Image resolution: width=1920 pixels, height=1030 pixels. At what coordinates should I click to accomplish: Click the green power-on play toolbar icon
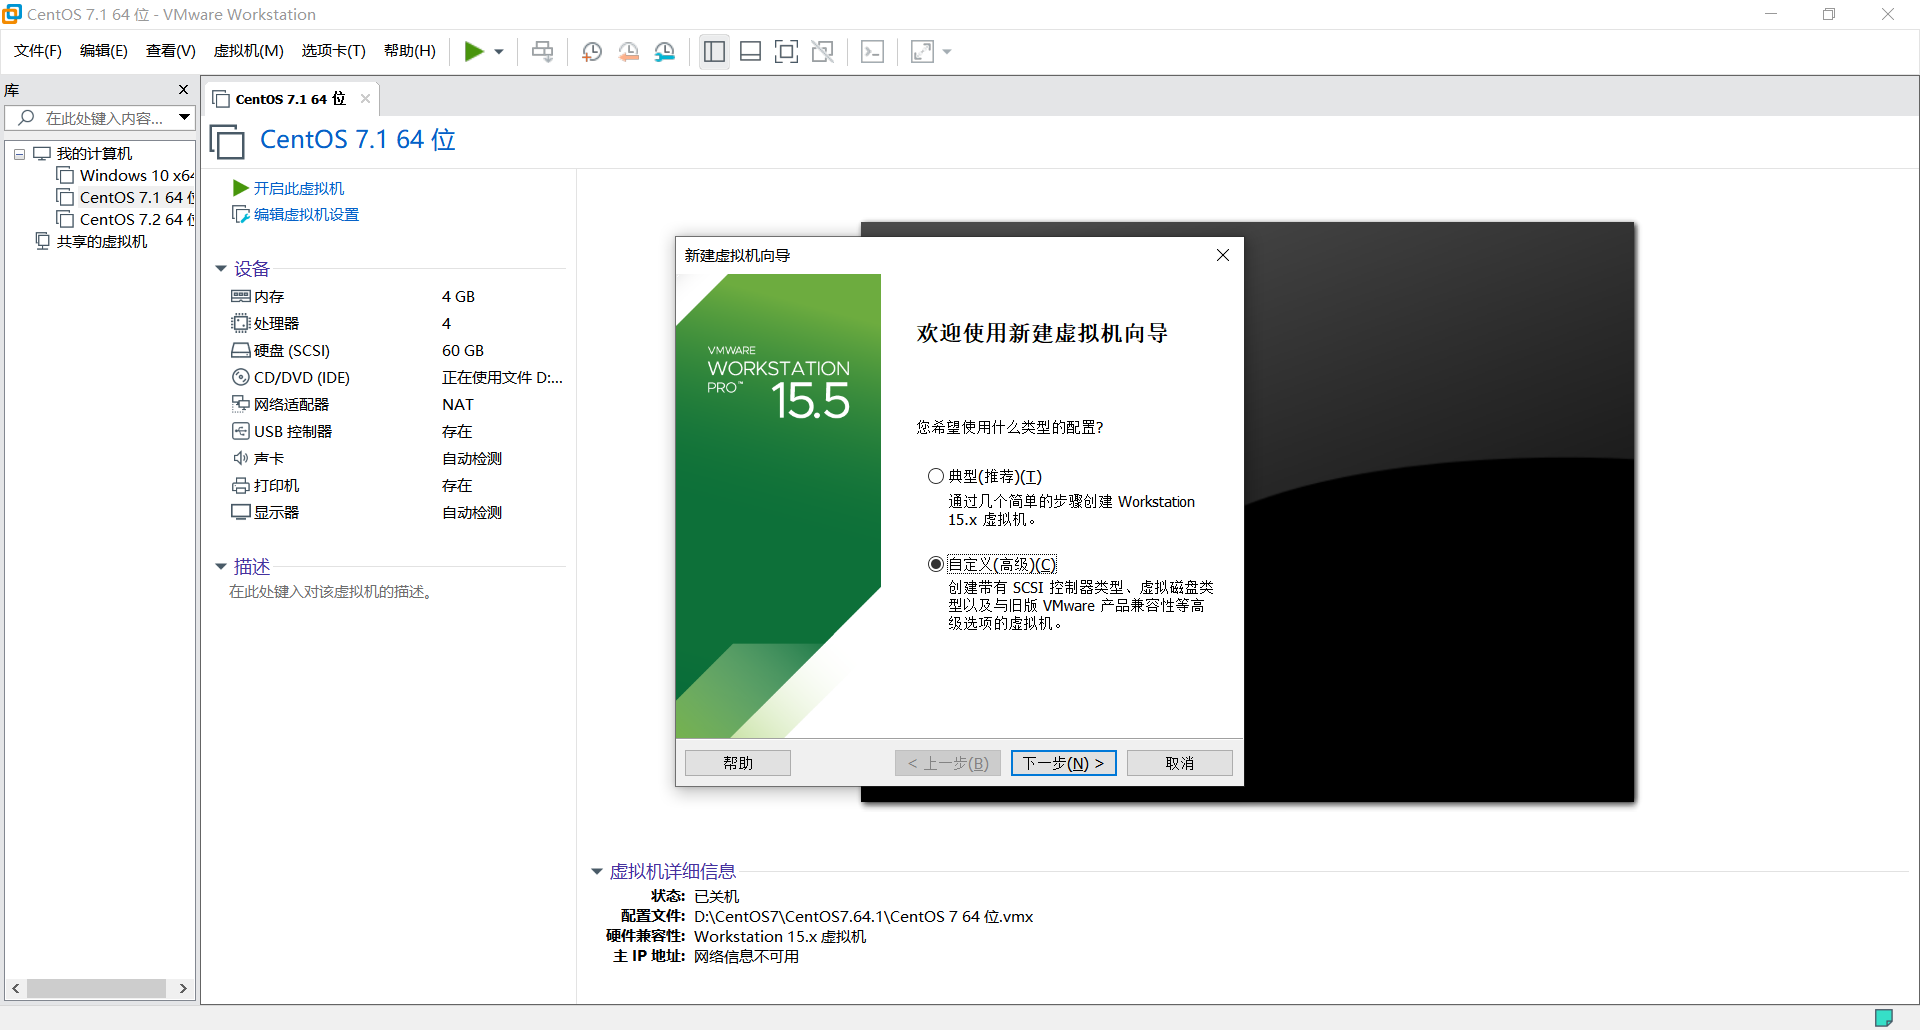[474, 52]
